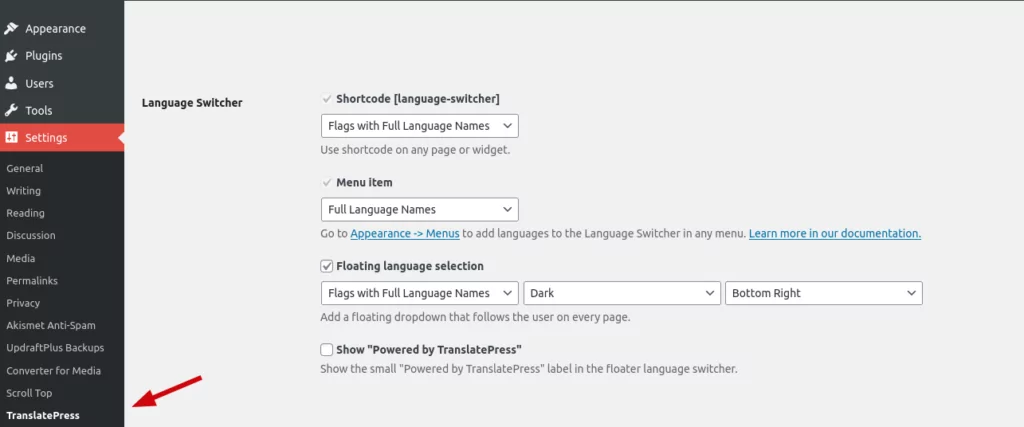
Task: Click the "Powered by TranslatePress" description text
Action: click(529, 369)
